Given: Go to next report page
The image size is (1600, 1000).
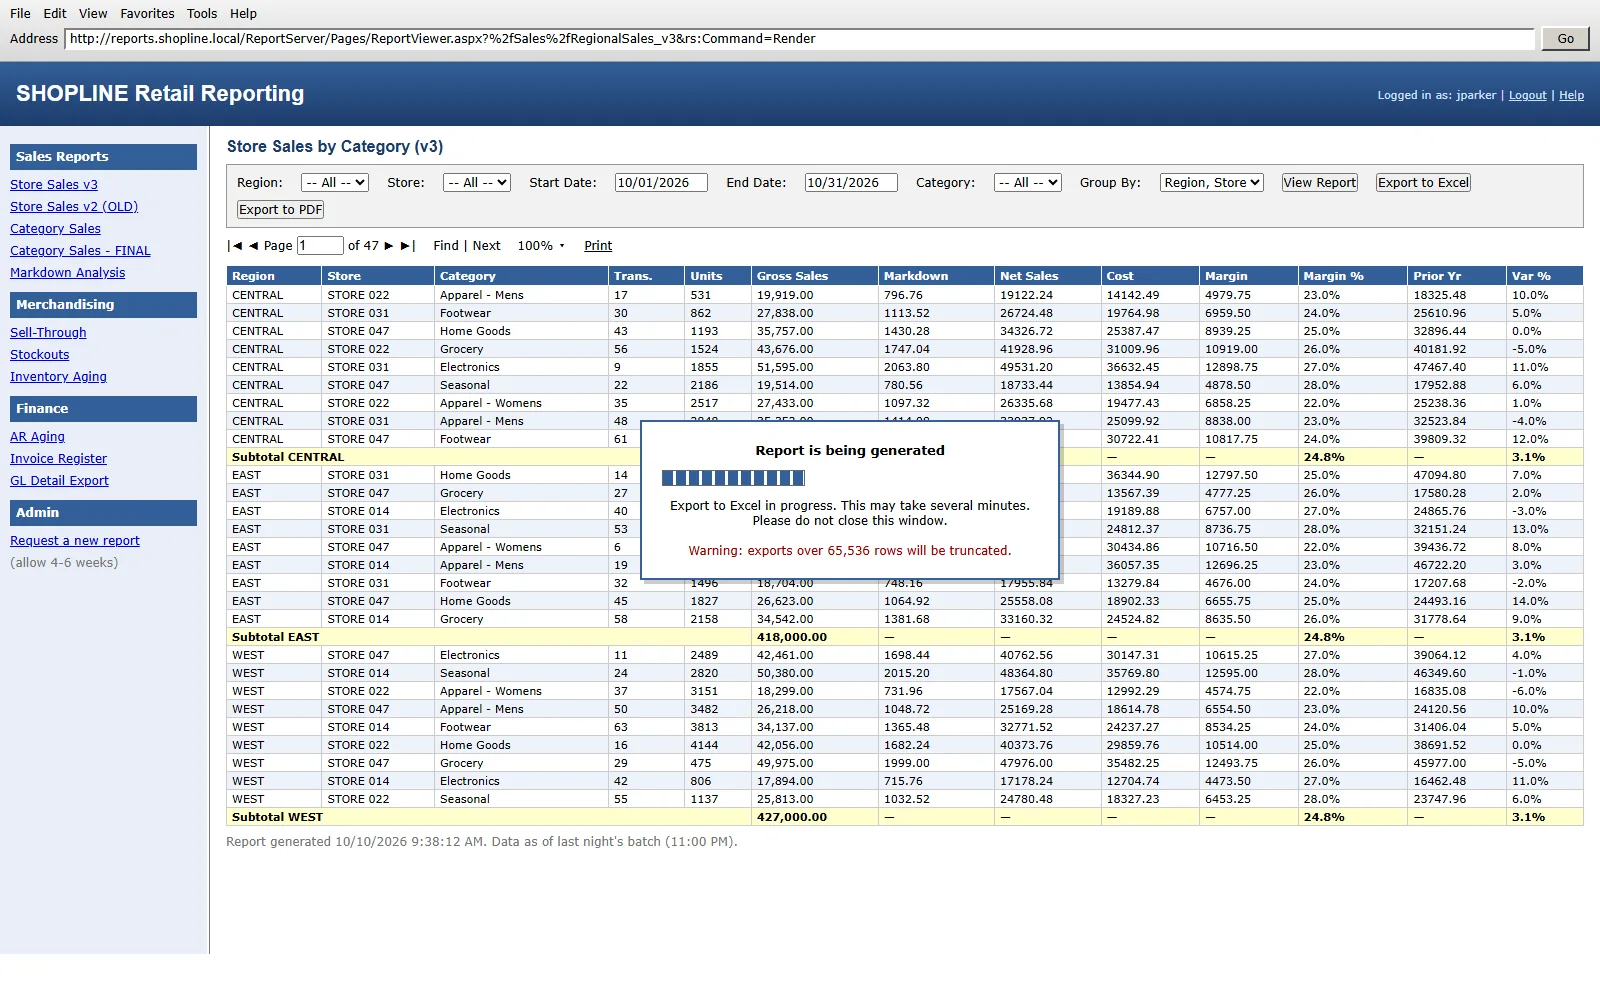Looking at the screenshot, I should point(389,246).
